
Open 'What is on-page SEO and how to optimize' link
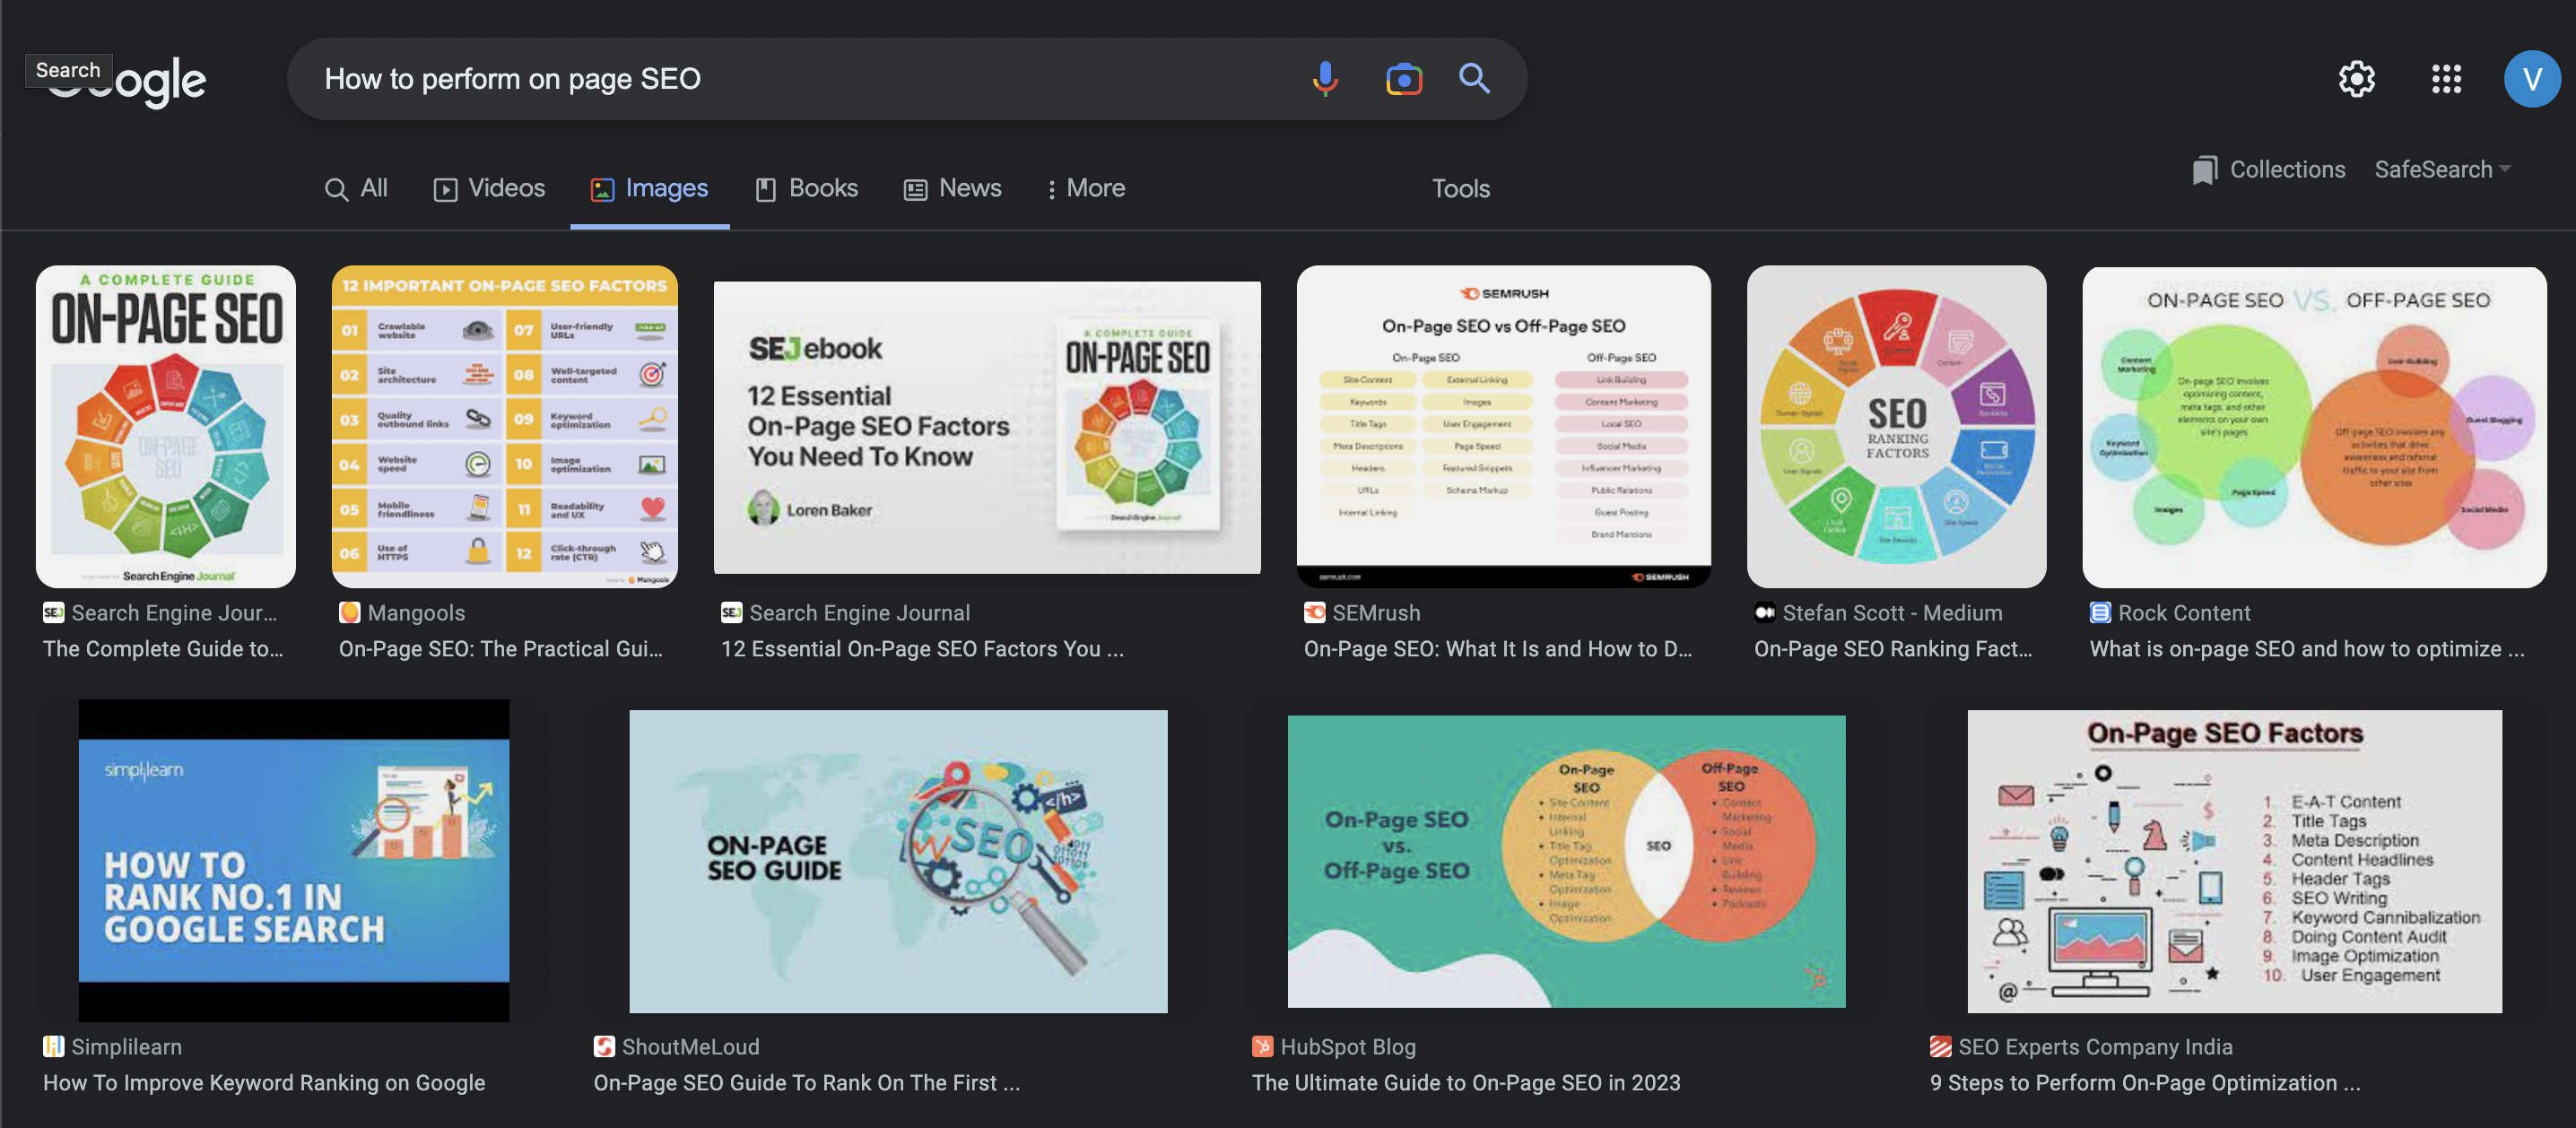point(2307,649)
